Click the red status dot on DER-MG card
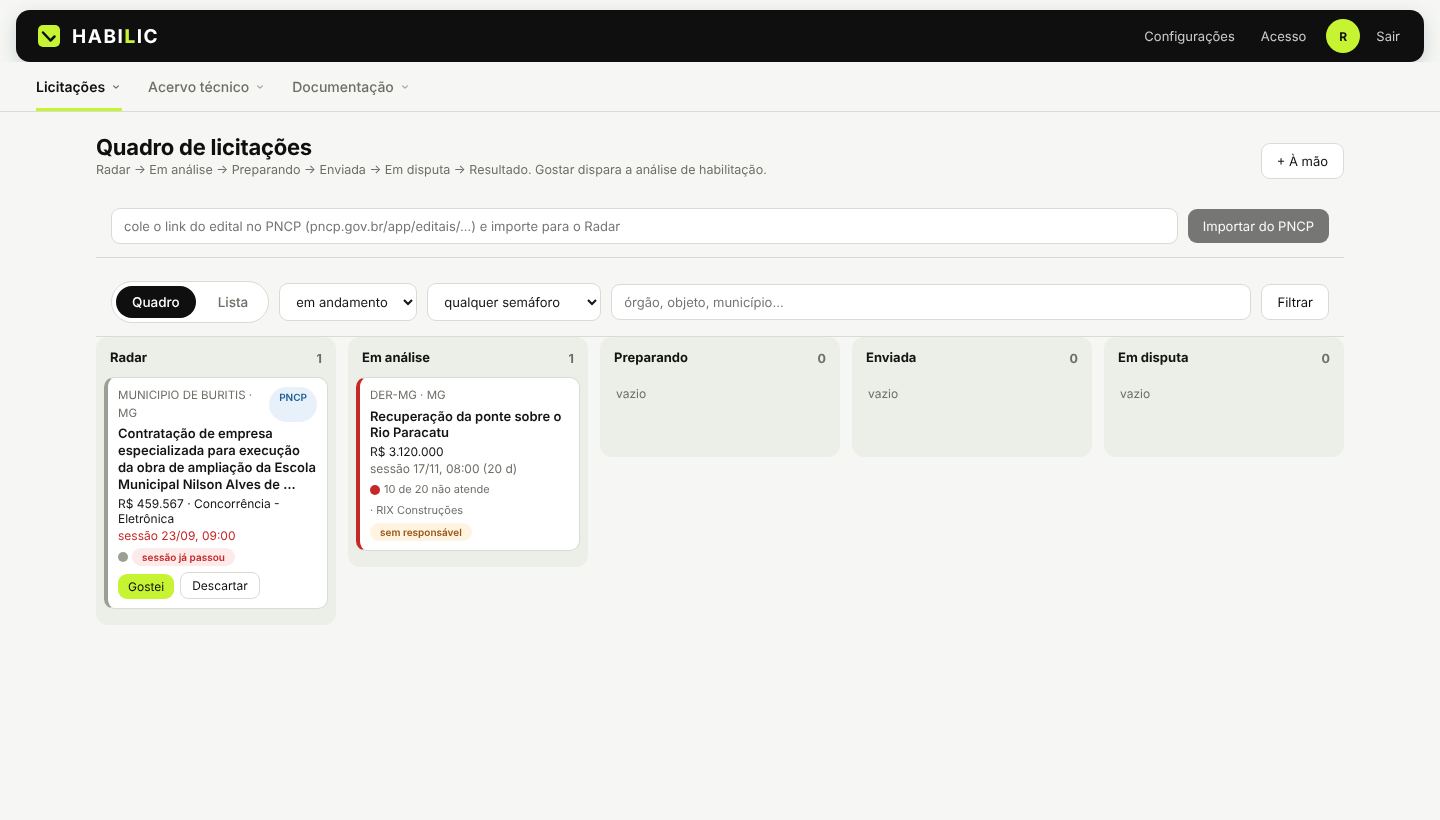This screenshot has width=1440, height=820. [375, 490]
